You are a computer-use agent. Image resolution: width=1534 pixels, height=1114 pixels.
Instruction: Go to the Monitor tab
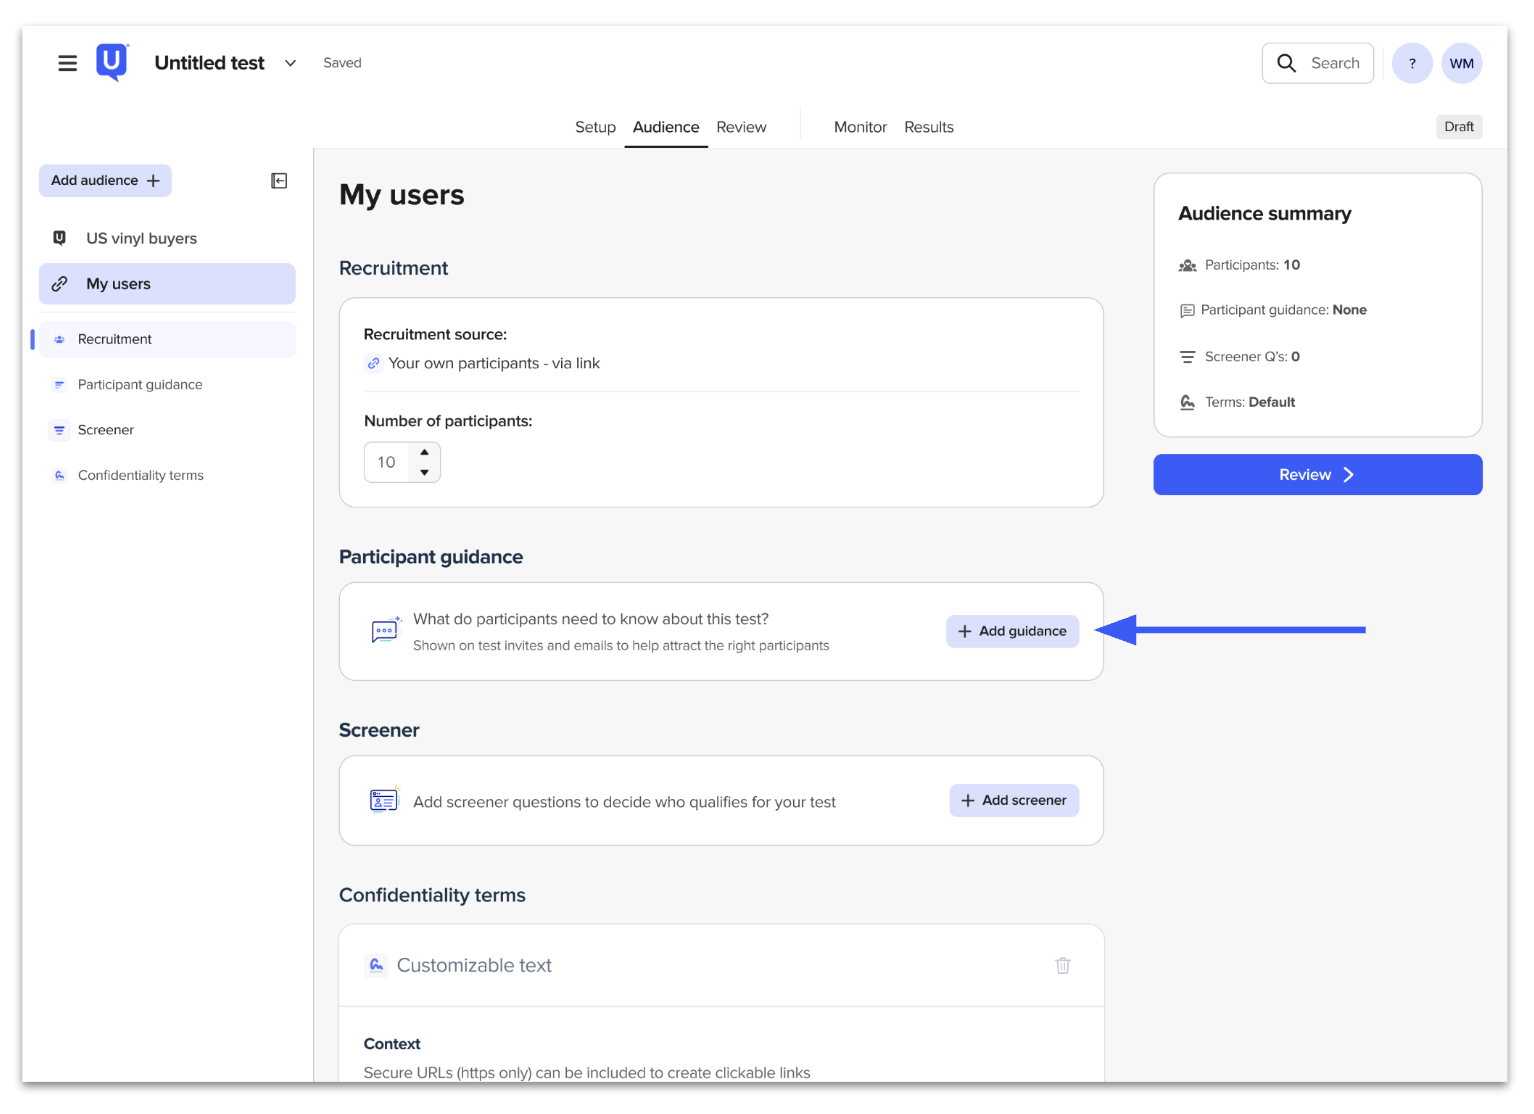pos(860,127)
